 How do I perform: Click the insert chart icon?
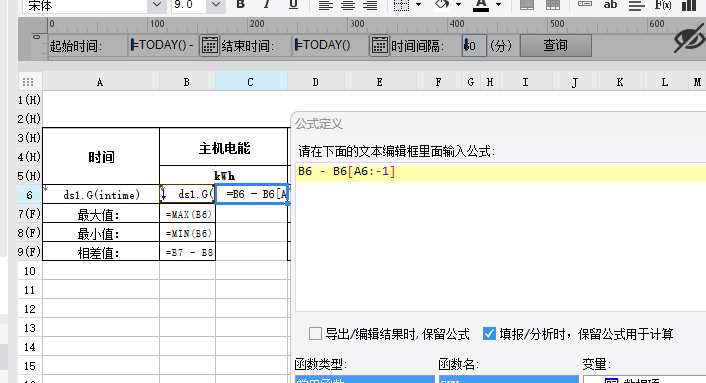pyautogui.click(x=689, y=5)
